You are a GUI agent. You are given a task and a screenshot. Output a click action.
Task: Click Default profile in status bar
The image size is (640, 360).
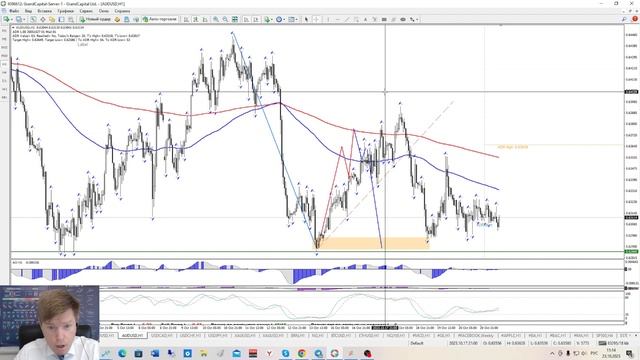pos(417,344)
